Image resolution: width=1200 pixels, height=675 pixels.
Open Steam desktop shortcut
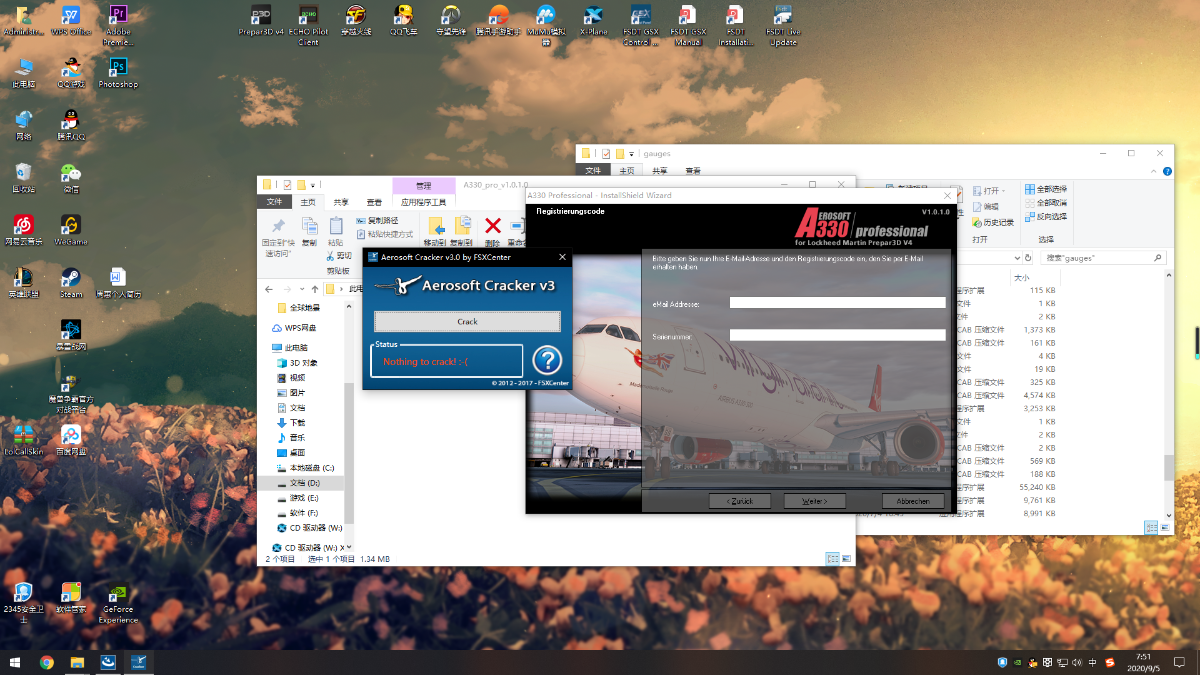pos(71,281)
